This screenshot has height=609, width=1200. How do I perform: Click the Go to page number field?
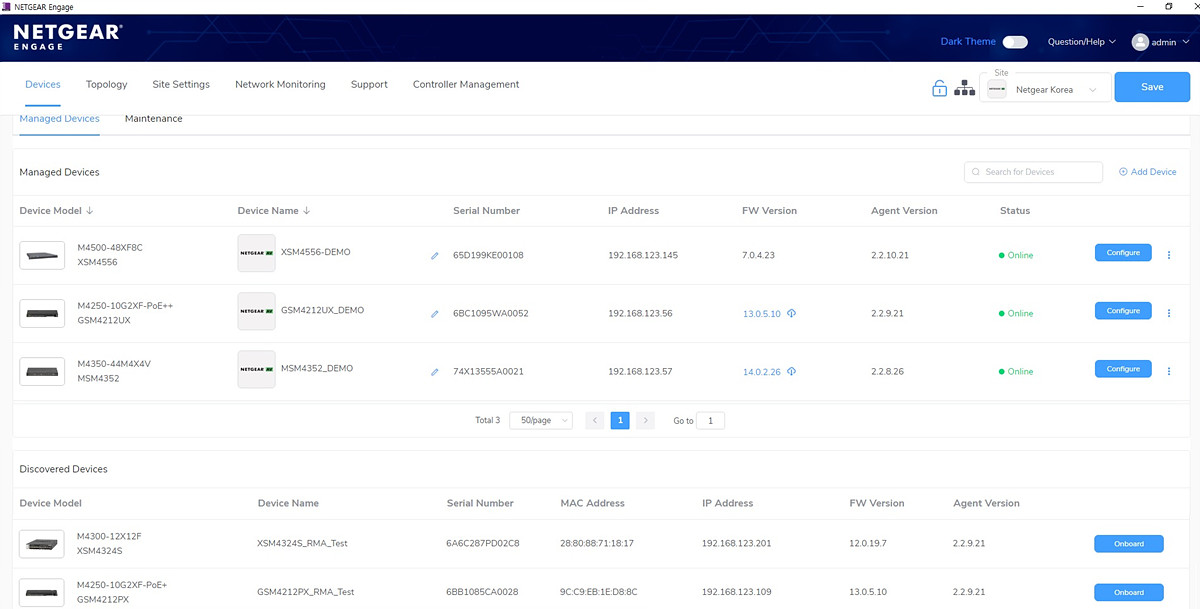(710, 421)
